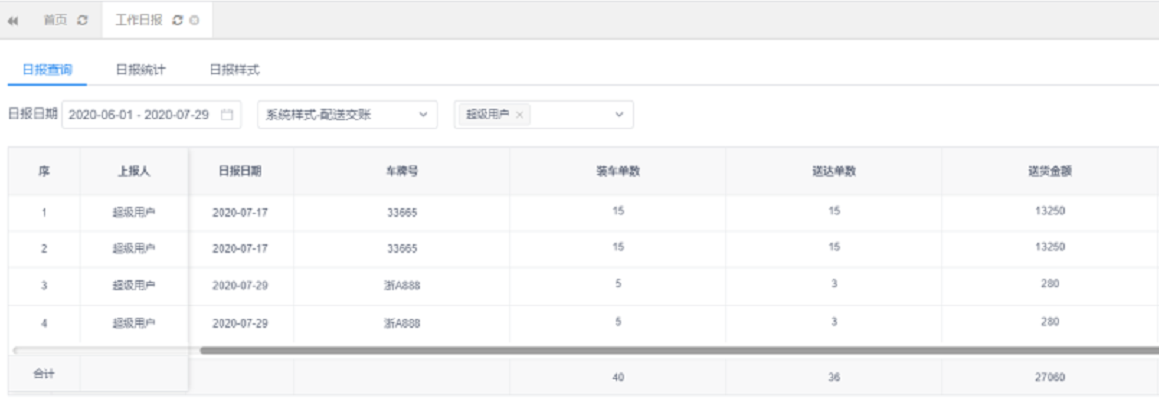Click the 装车单数 column header
The height and width of the screenshot is (398, 1159).
[618, 171]
